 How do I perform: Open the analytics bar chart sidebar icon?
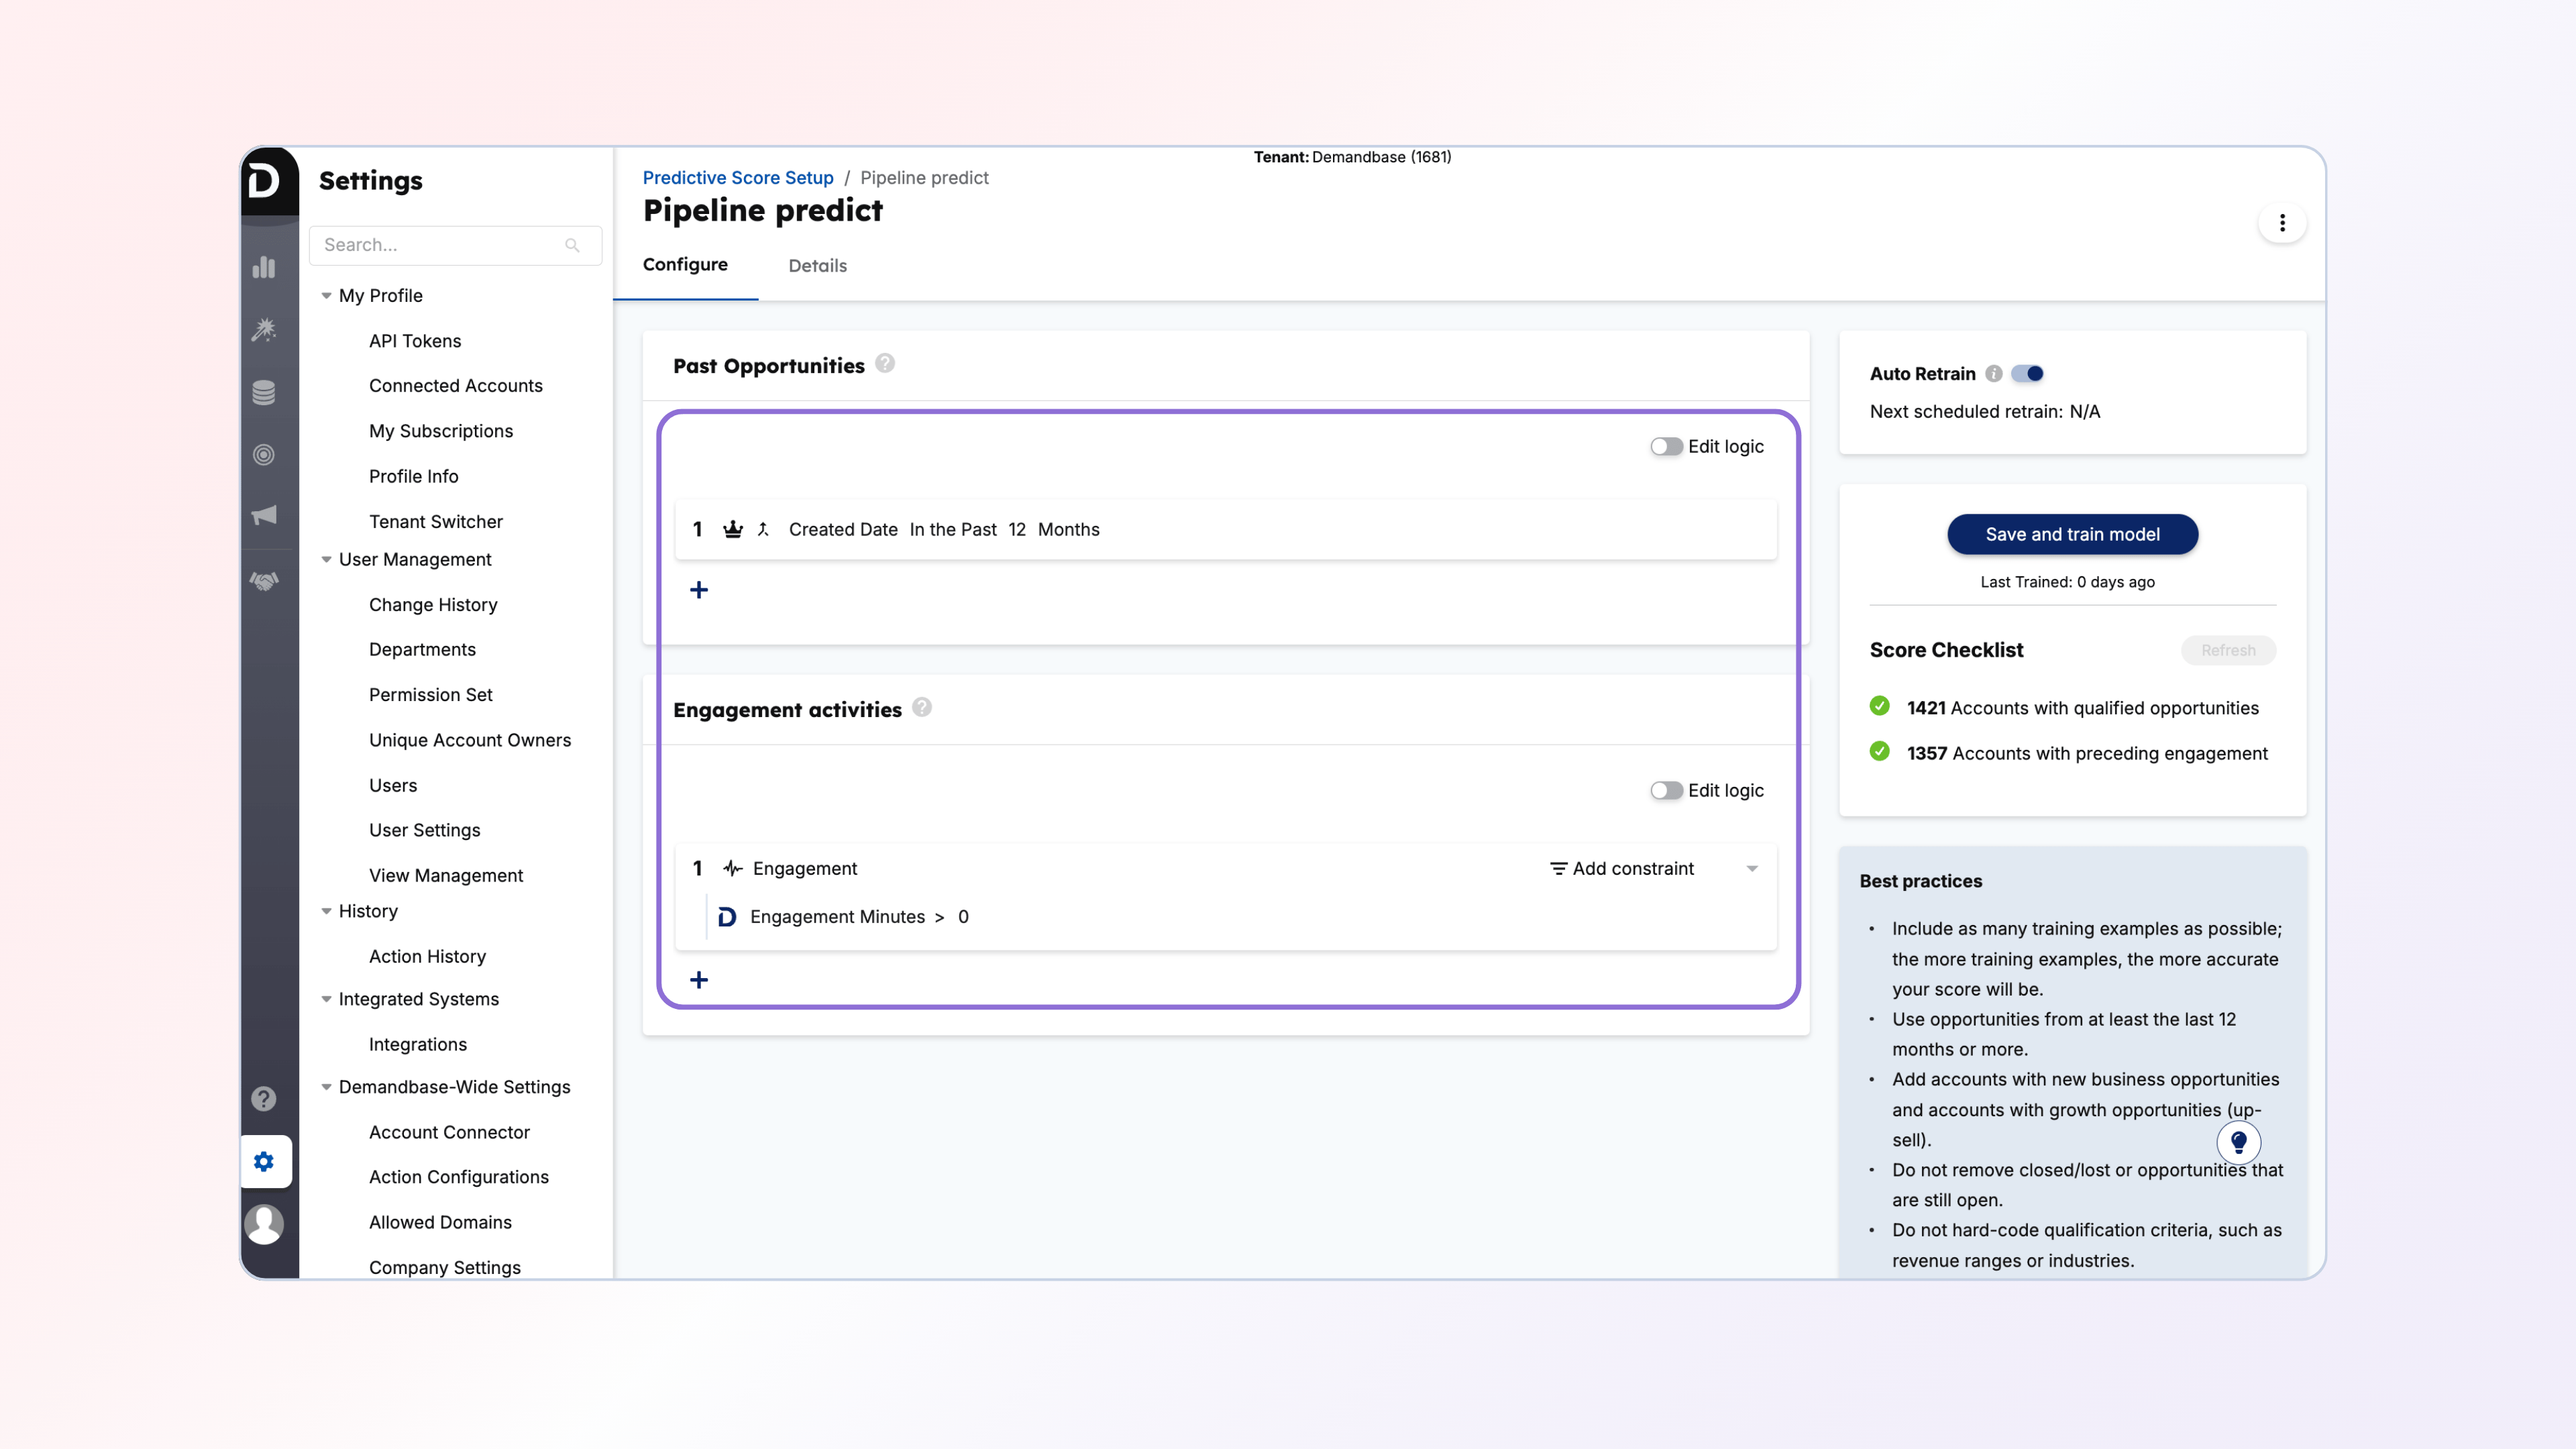tap(264, 267)
